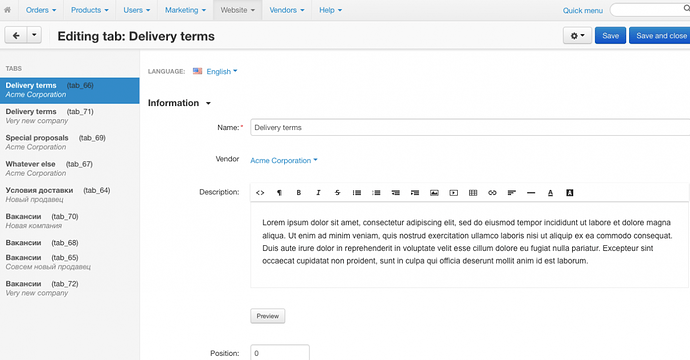Click the Save and close button
Image resolution: width=690 pixels, height=360 pixels.
660,36
